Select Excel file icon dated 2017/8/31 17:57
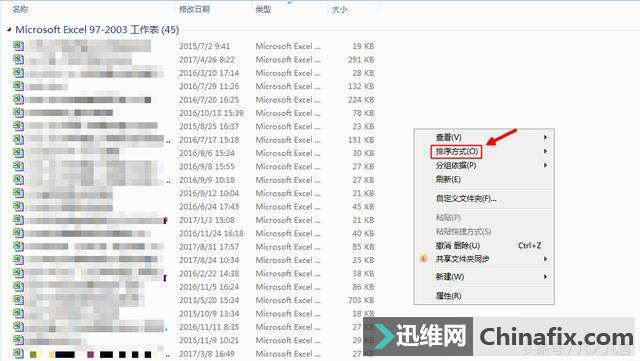640x361 pixels. point(18,247)
